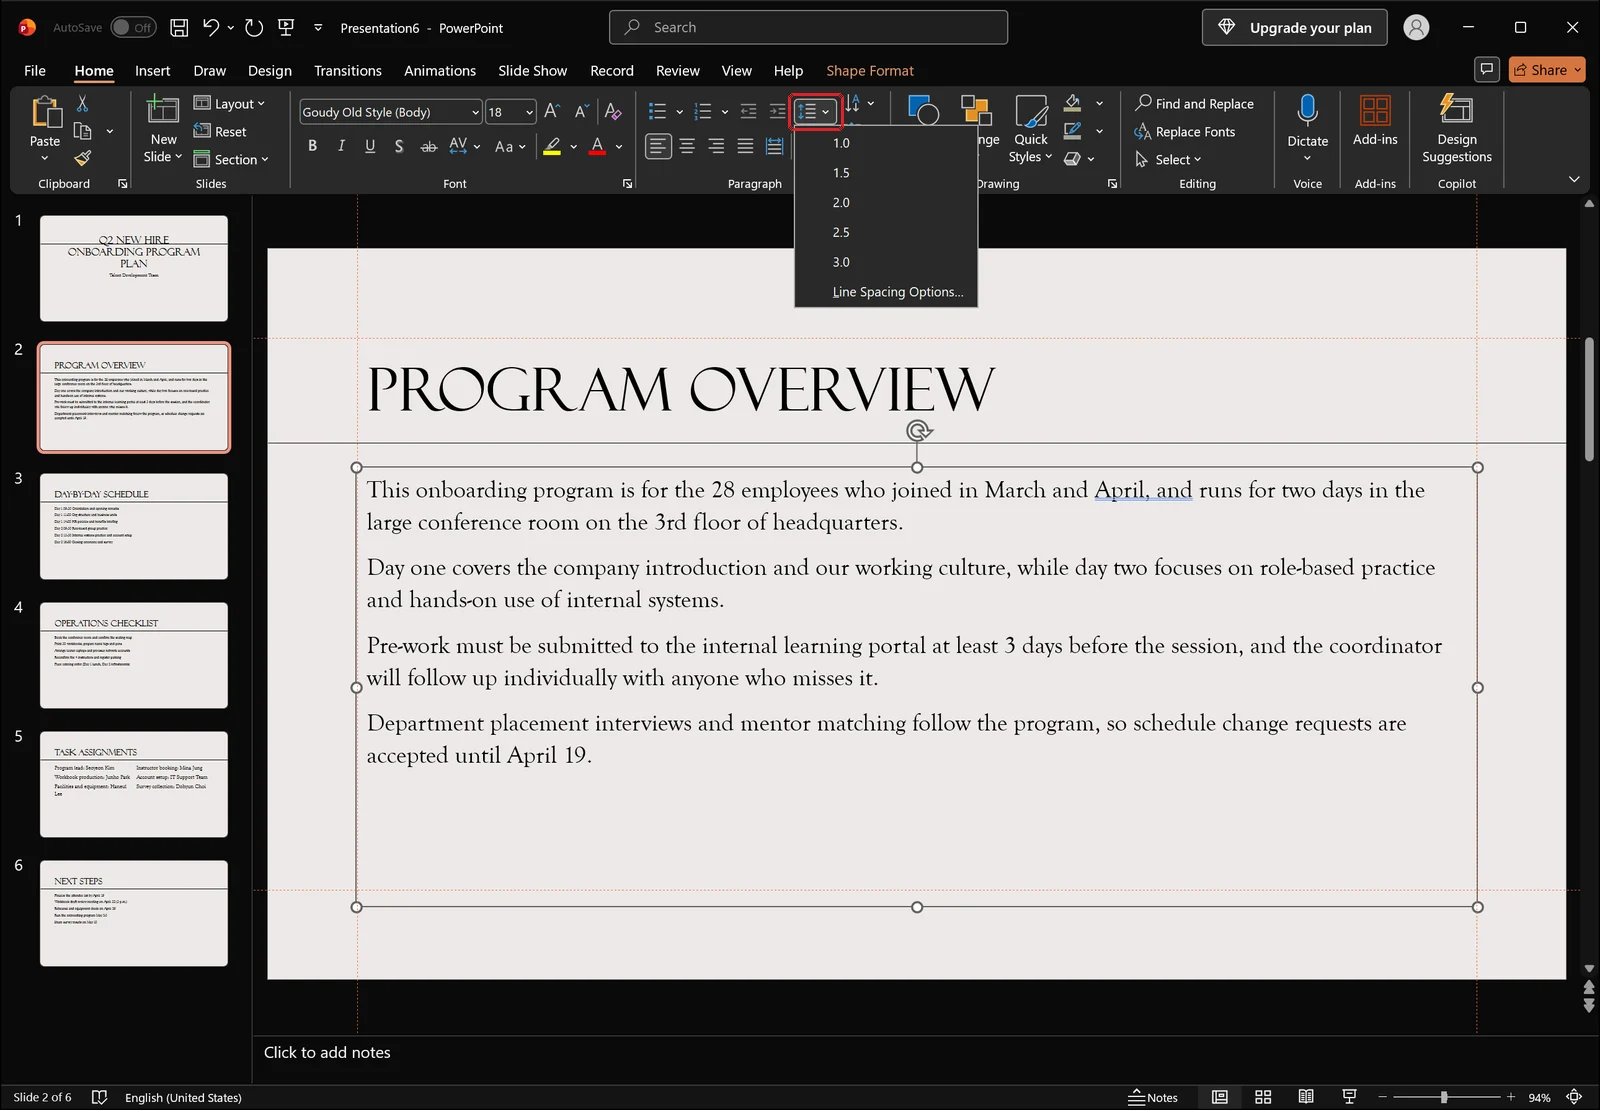Check spelling icon in status bar
The width and height of the screenshot is (1600, 1110).
[99, 1097]
